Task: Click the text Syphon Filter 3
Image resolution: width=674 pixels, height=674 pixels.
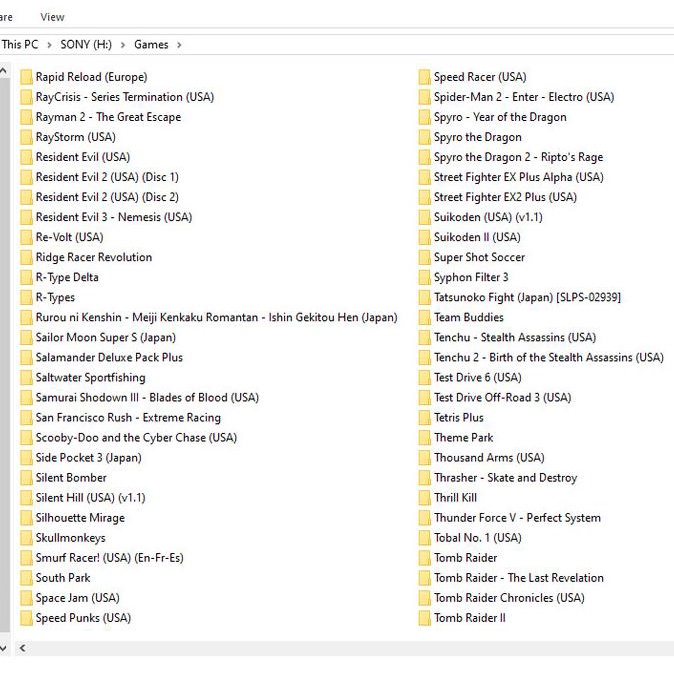Action: click(471, 277)
